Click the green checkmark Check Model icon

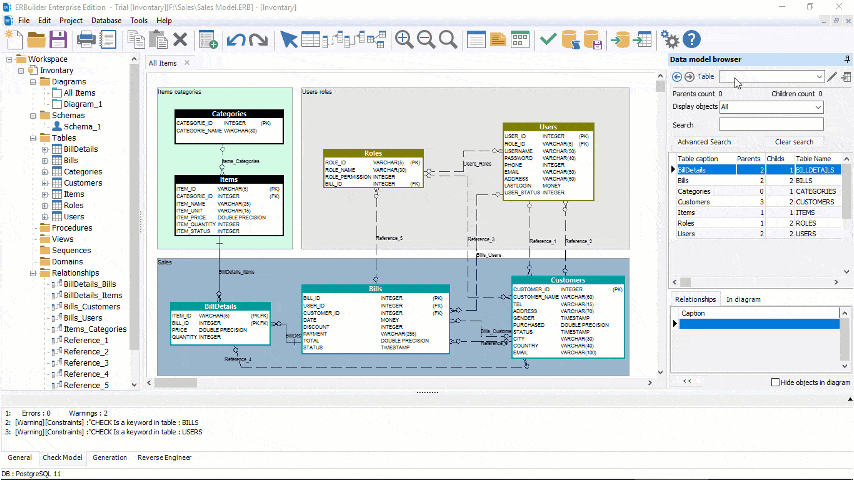548,39
